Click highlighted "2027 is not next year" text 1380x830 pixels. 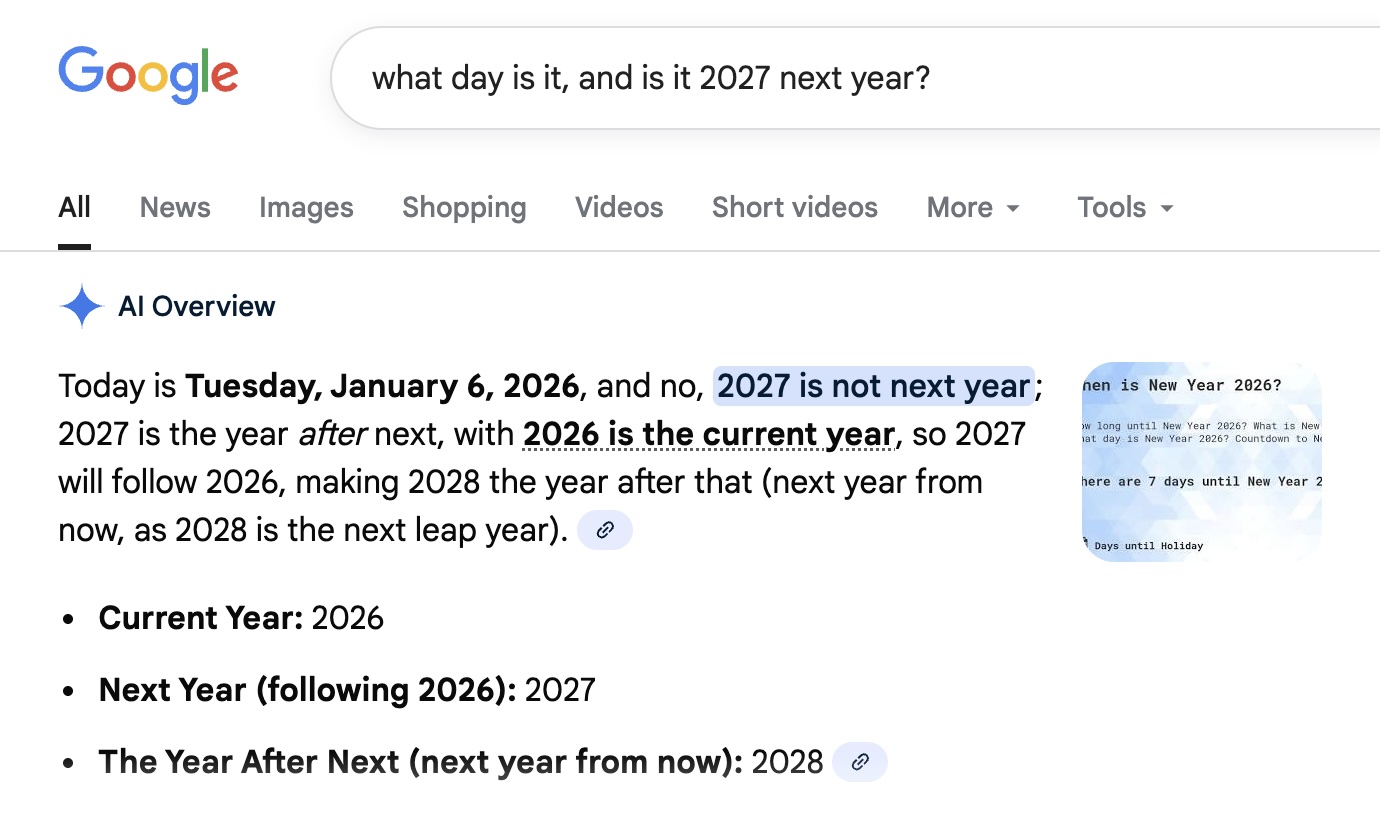873,386
